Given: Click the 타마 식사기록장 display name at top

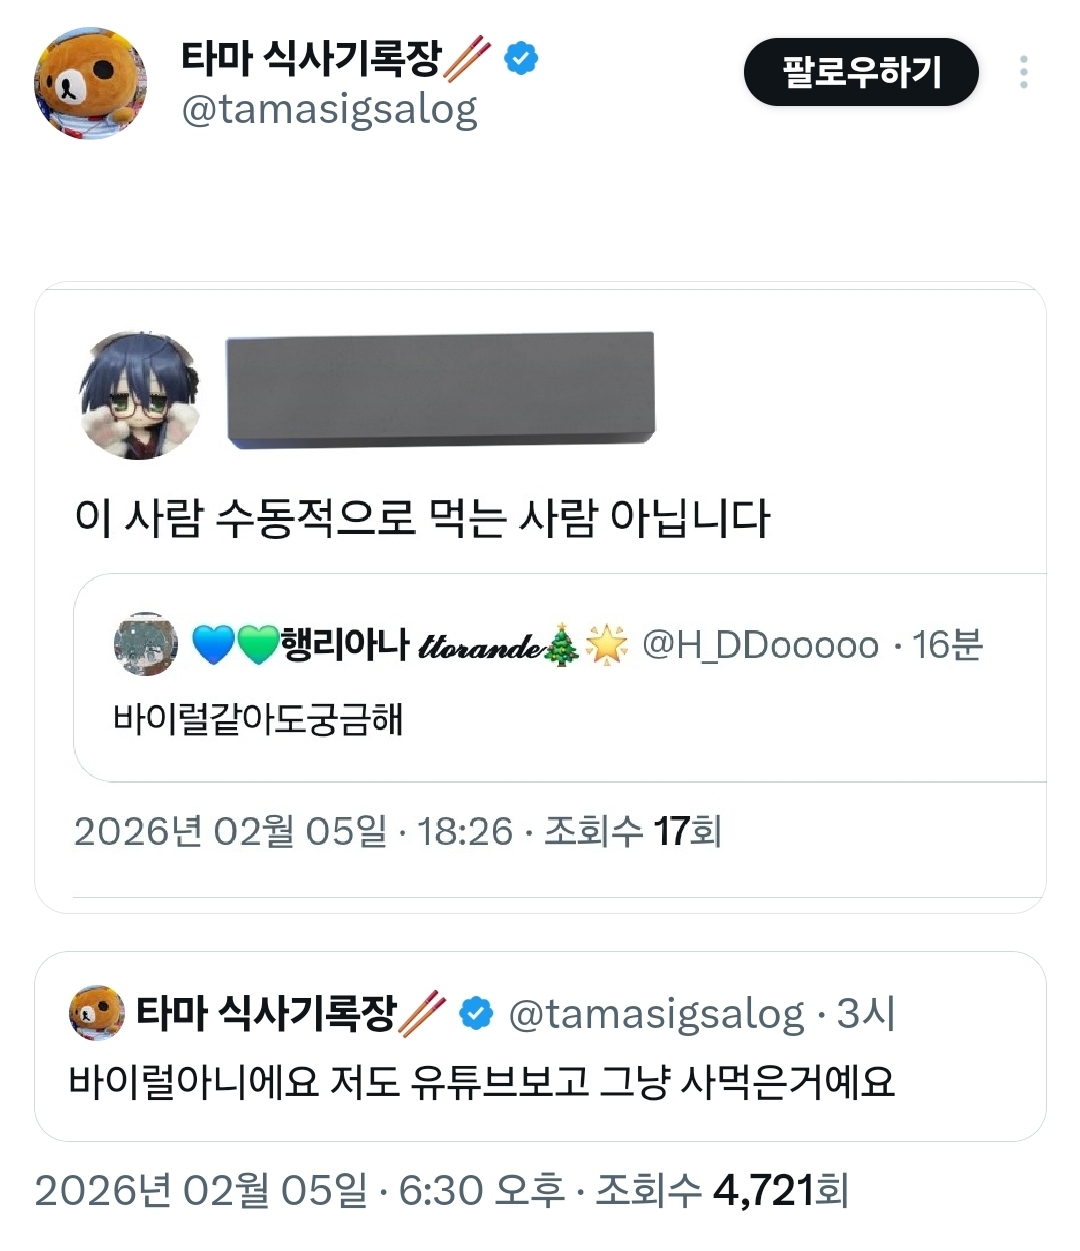Looking at the screenshot, I should tap(310, 58).
